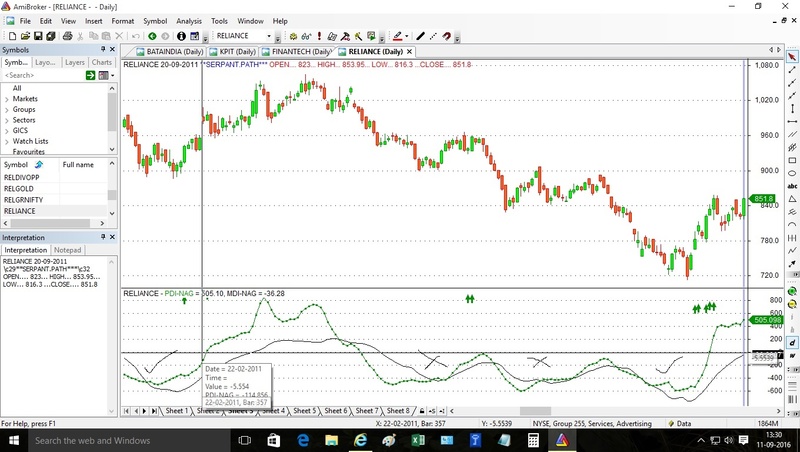Viewport: 800px width, 452px height.
Task: Switch to BATAINDIA (Daily) tab
Action: click(x=169, y=52)
